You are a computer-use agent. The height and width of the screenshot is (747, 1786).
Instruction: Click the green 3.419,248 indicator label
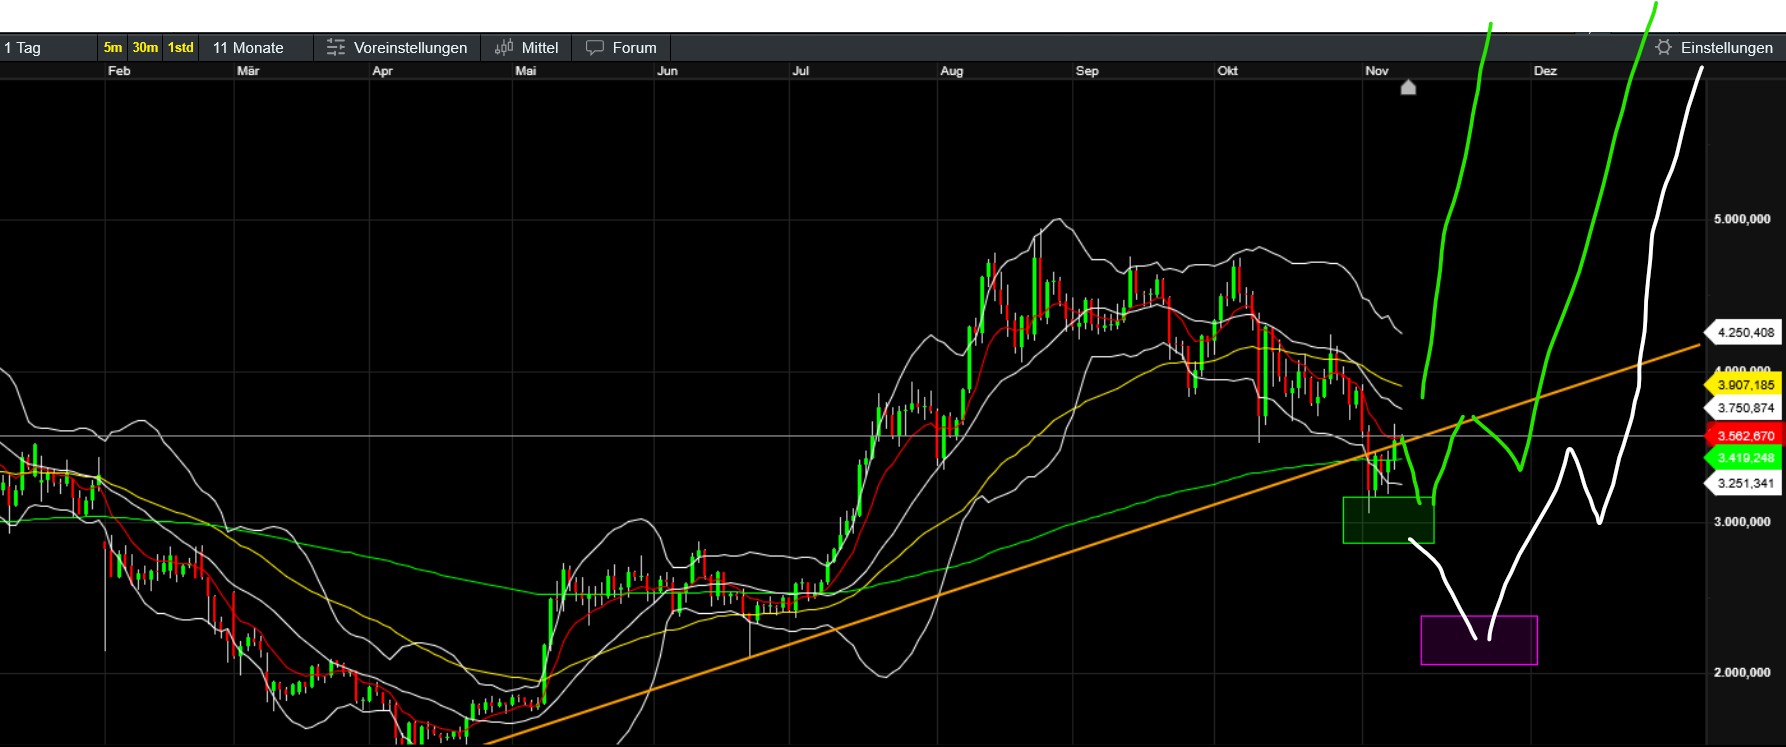click(1745, 458)
